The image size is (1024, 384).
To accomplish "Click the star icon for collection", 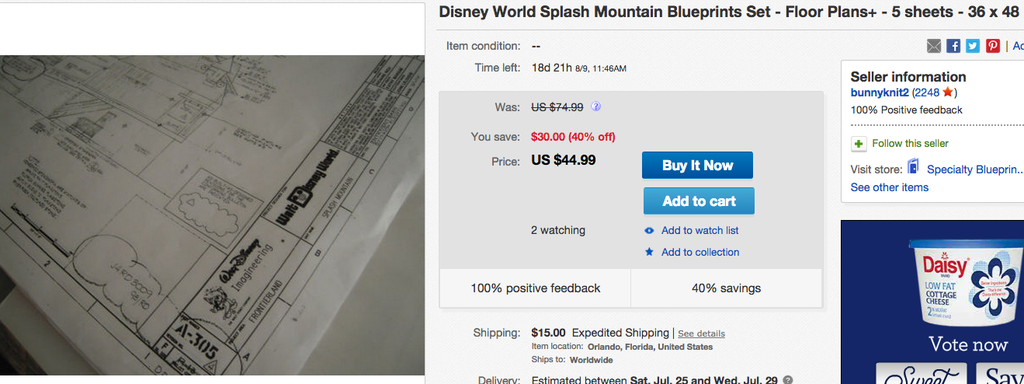I will tap(649, 252).
